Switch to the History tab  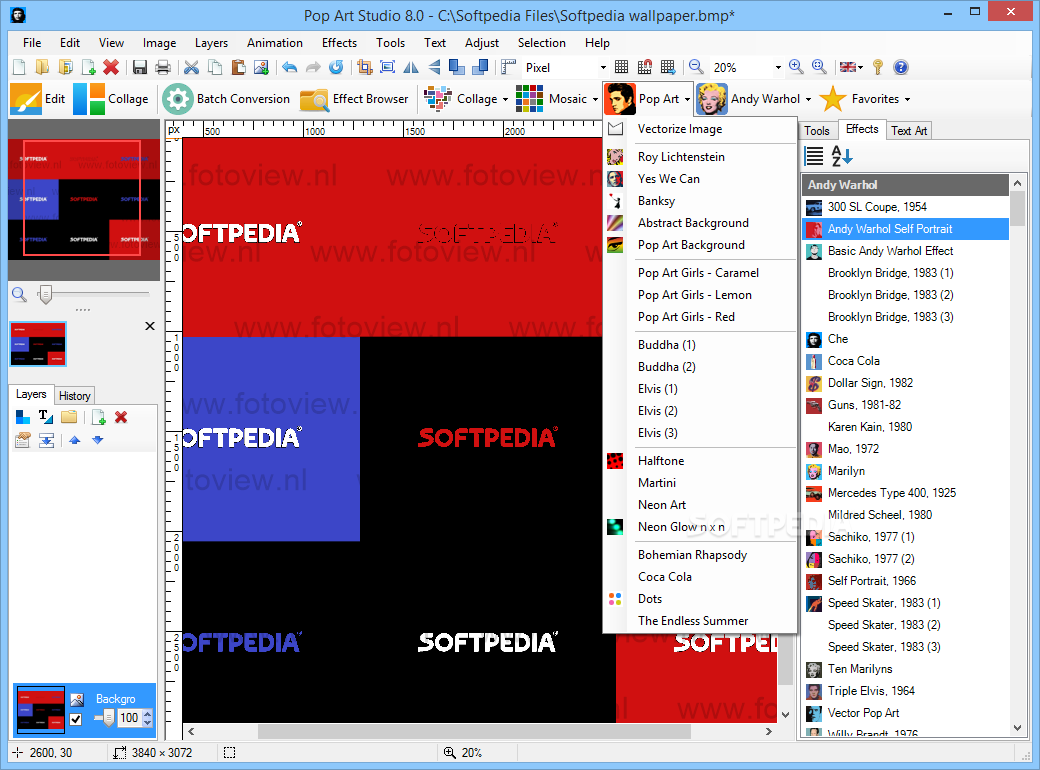tap(74, 395)
